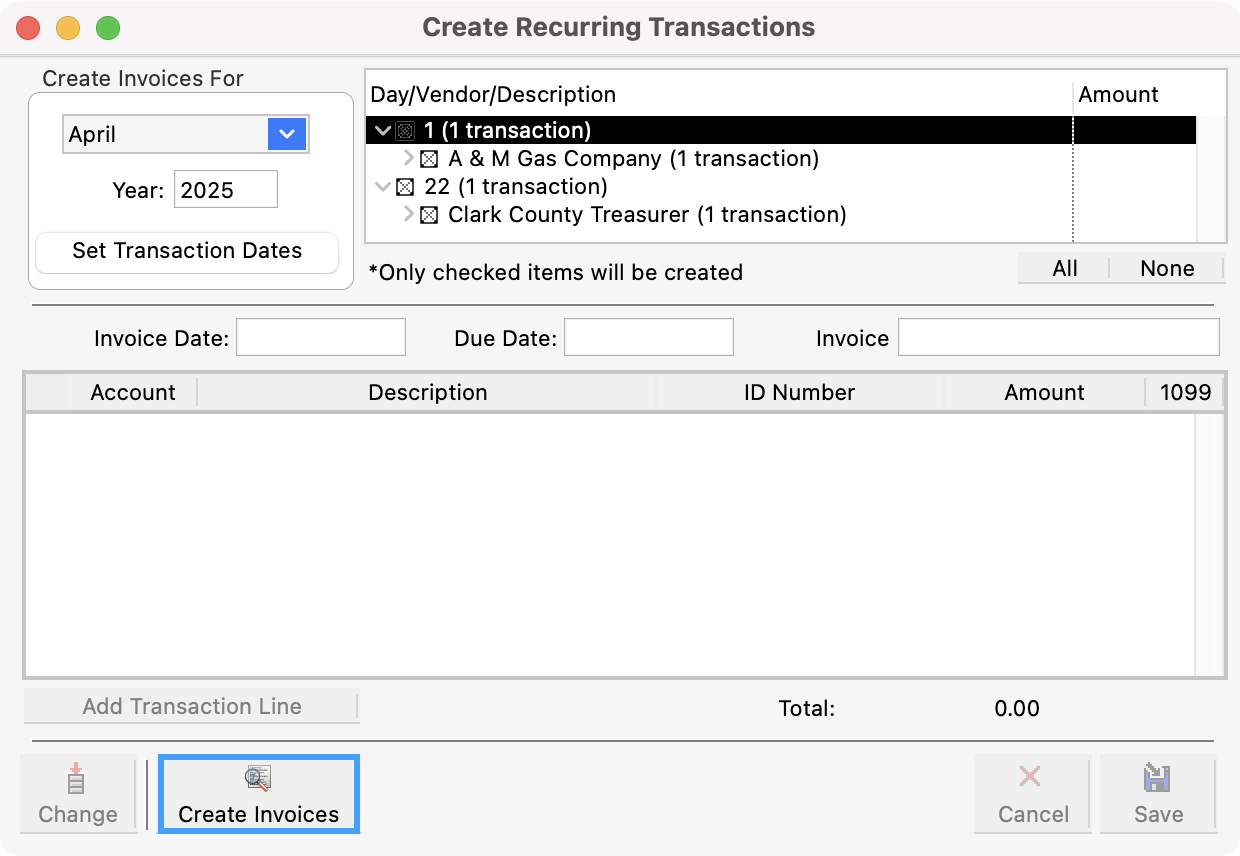Click the Create Invoices icon button
The image size is (1240, 856).
[x=258, y=795]
